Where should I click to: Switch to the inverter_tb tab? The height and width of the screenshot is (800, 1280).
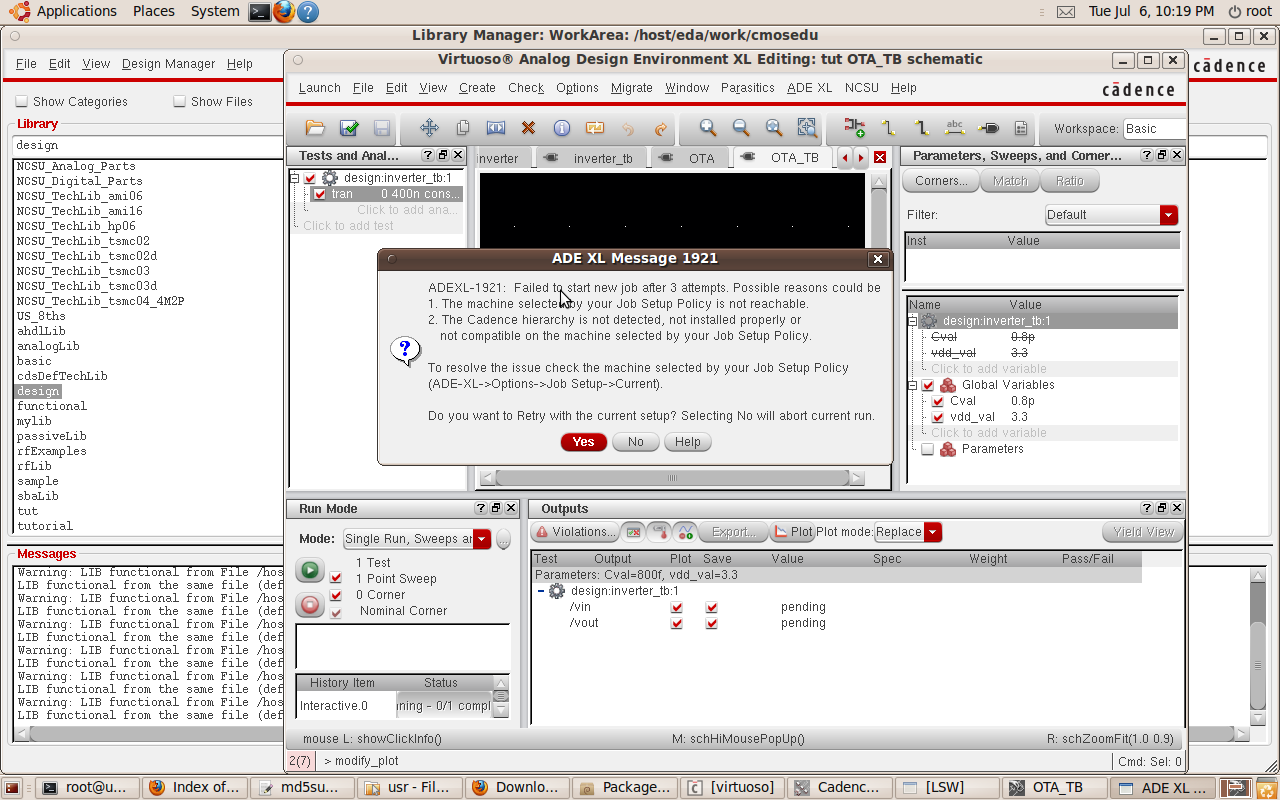(592, 158)
